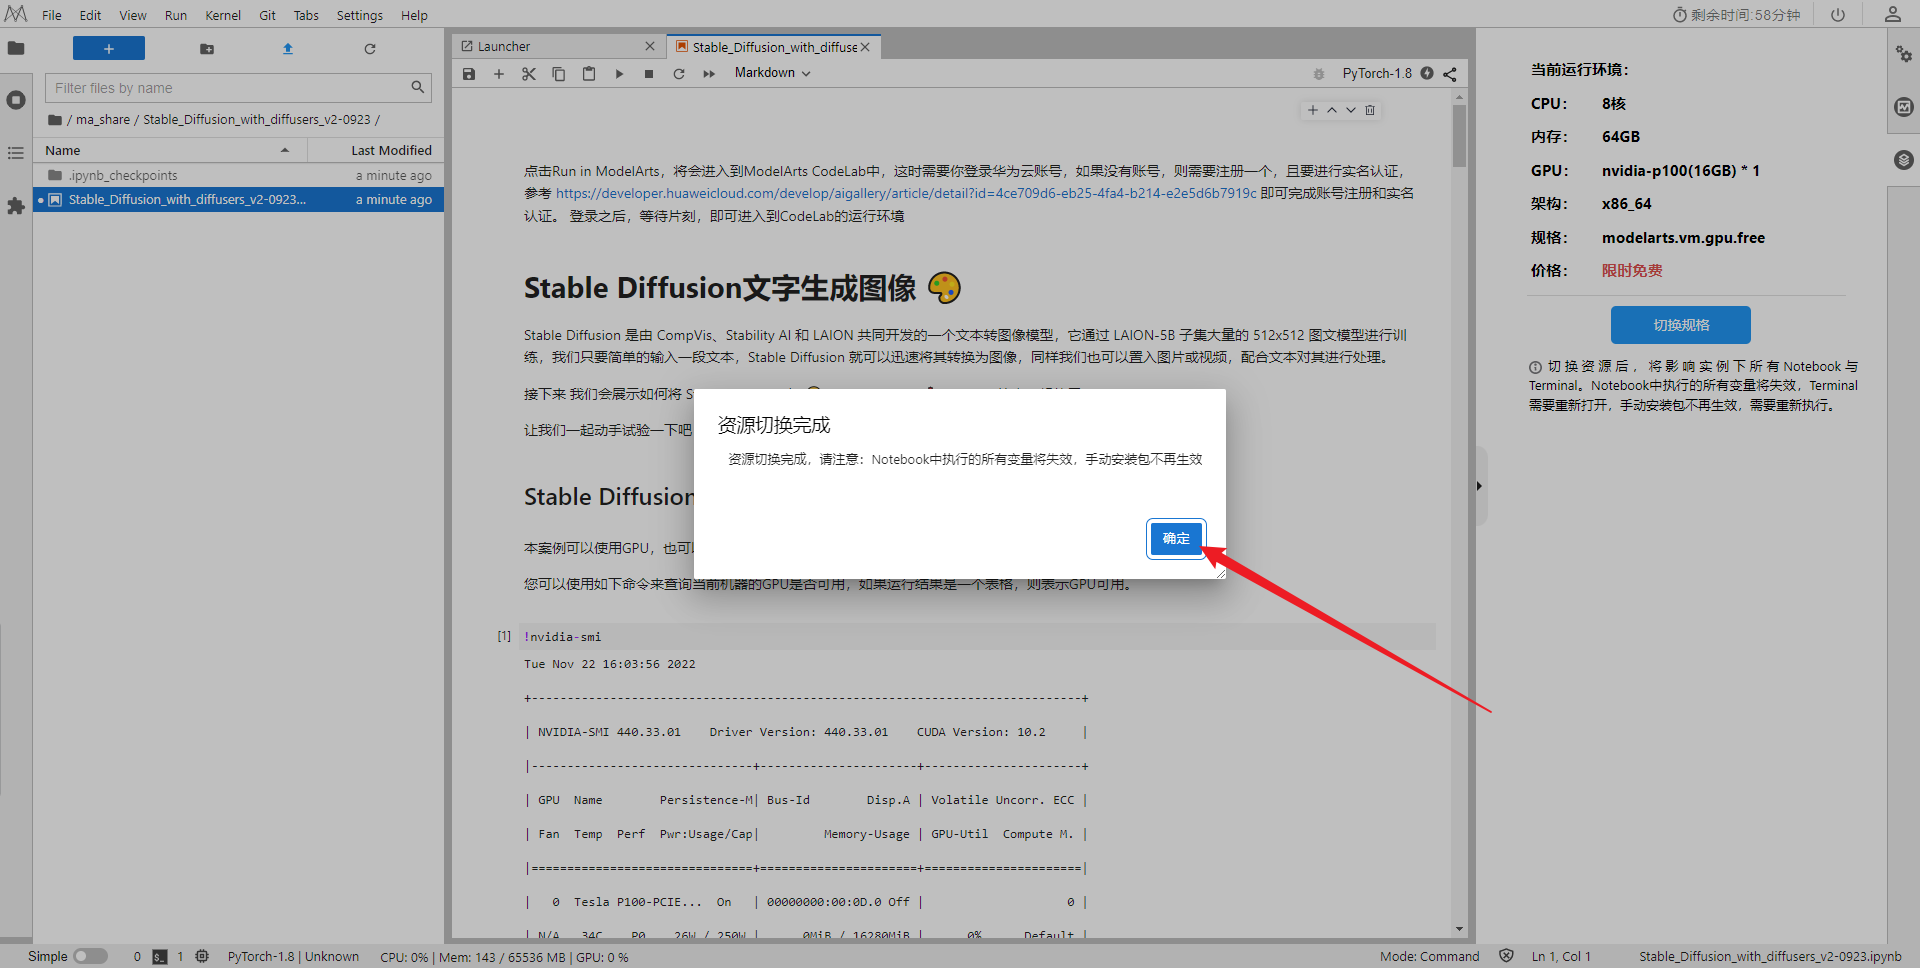Open the user account icon
The width and height of the screenshot is (1920, 968).
coord(1893,15)
